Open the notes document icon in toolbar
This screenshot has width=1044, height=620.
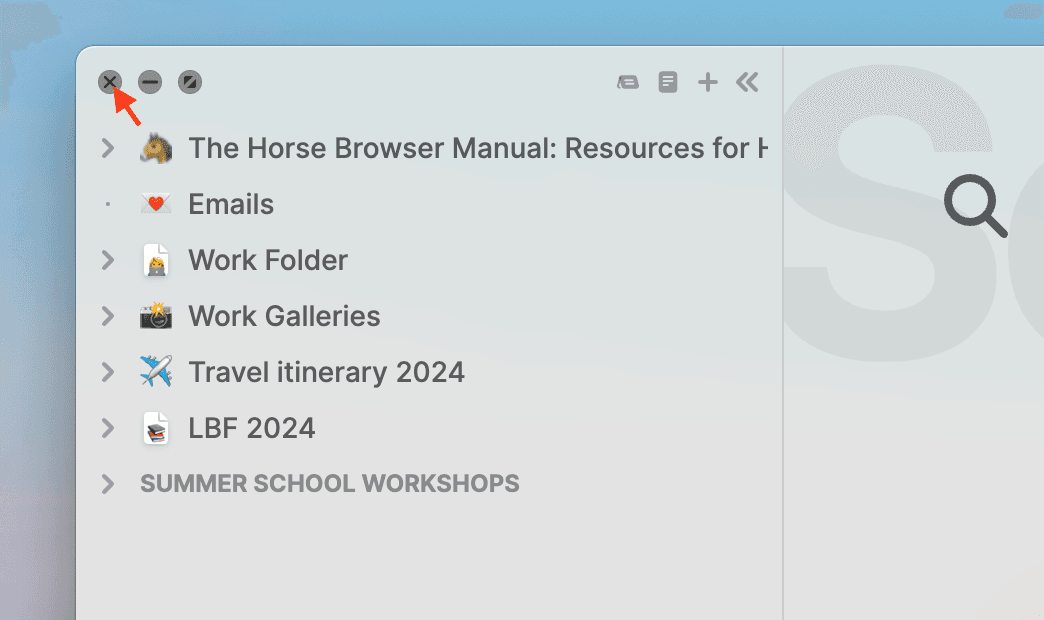coord(667,82)
